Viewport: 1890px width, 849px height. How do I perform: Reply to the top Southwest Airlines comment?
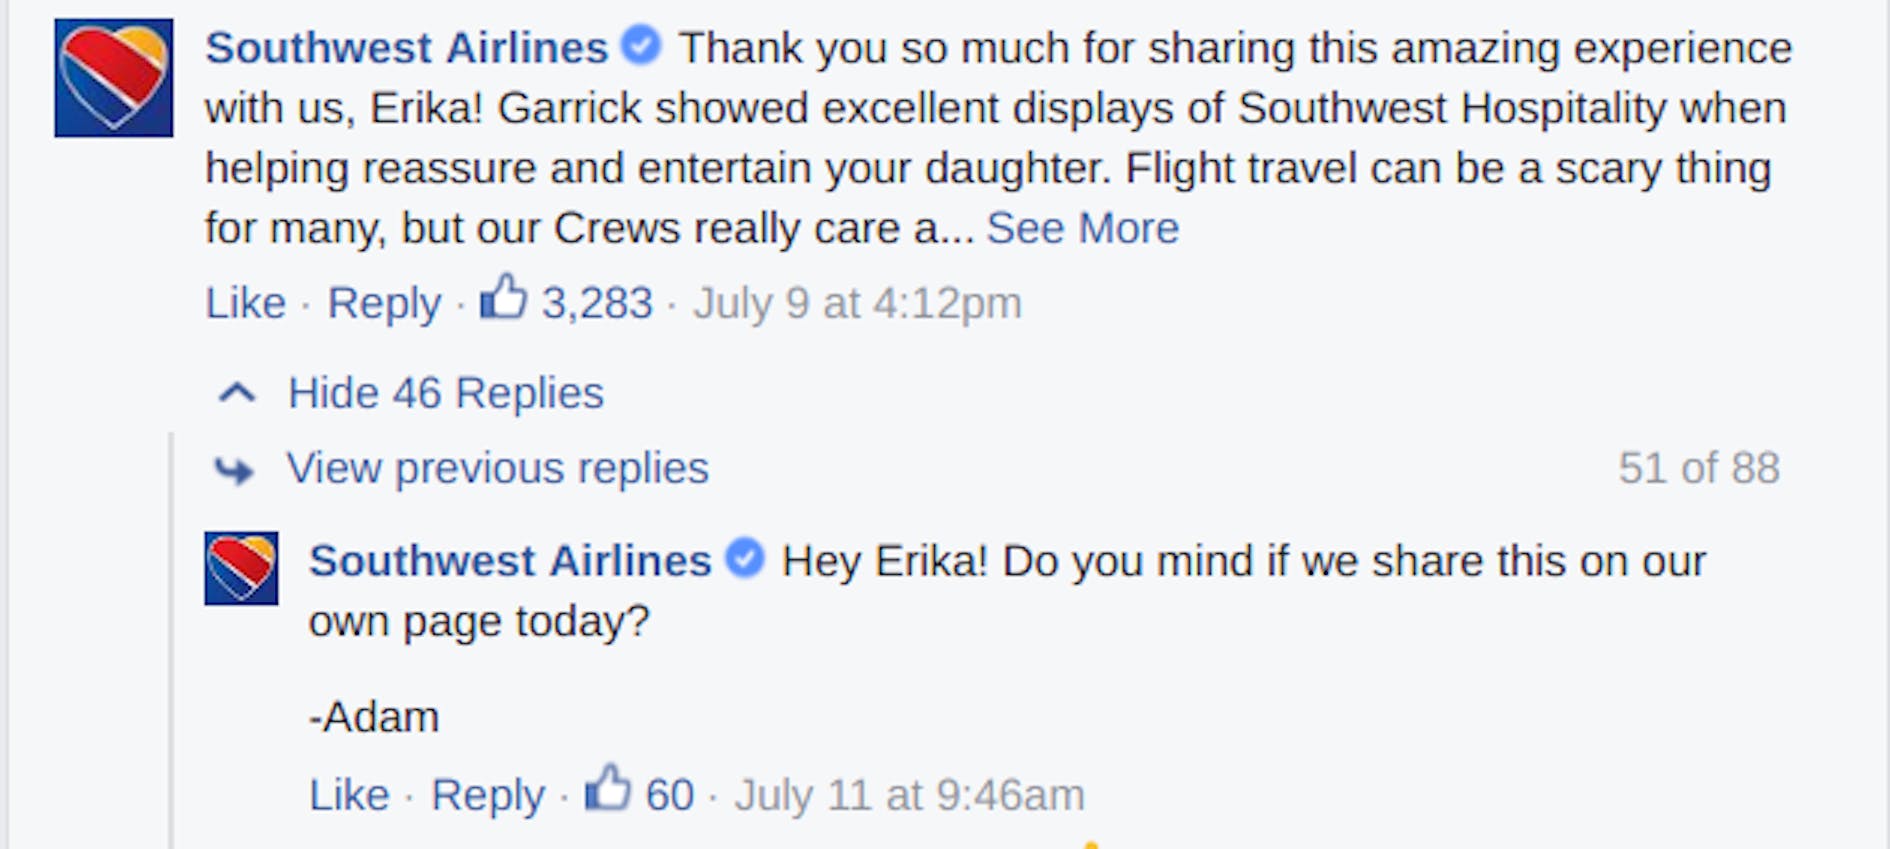coord(384,303)
